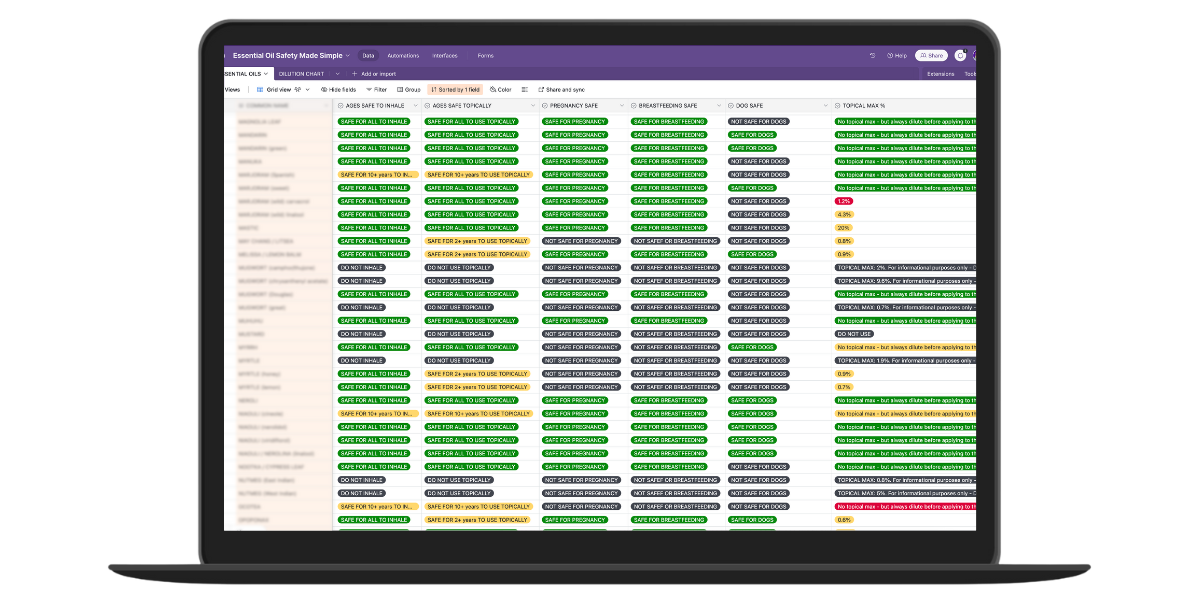Click Add or import button
Viewport: 1200px width, 600px height.
pyautogui.click(x=374, y=73)
